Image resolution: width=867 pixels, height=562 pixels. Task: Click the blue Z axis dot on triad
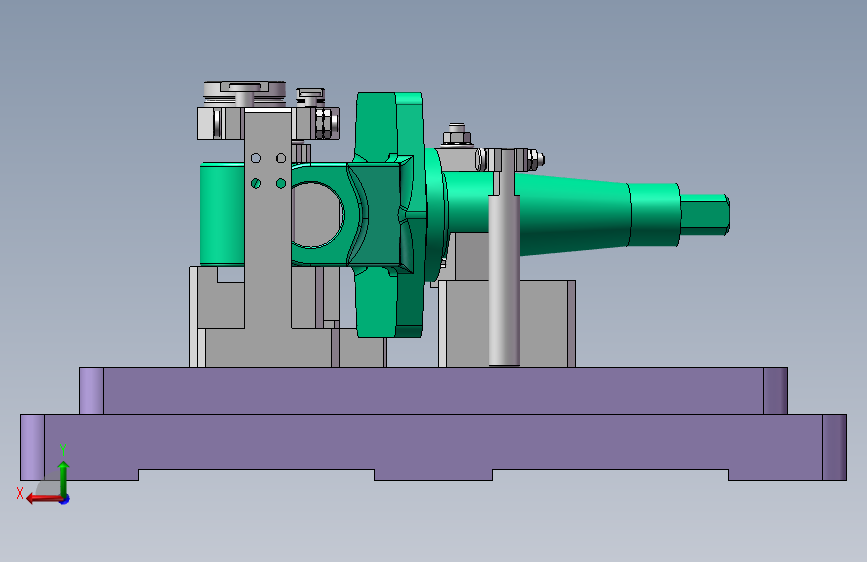pos(65,499)
